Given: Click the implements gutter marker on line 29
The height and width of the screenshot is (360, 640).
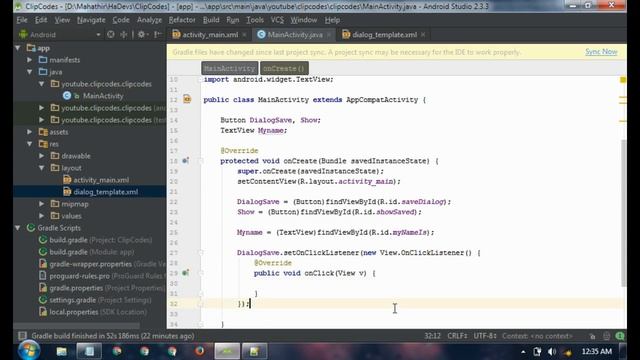Looking at the screenshot, I should tap(185, 273).
